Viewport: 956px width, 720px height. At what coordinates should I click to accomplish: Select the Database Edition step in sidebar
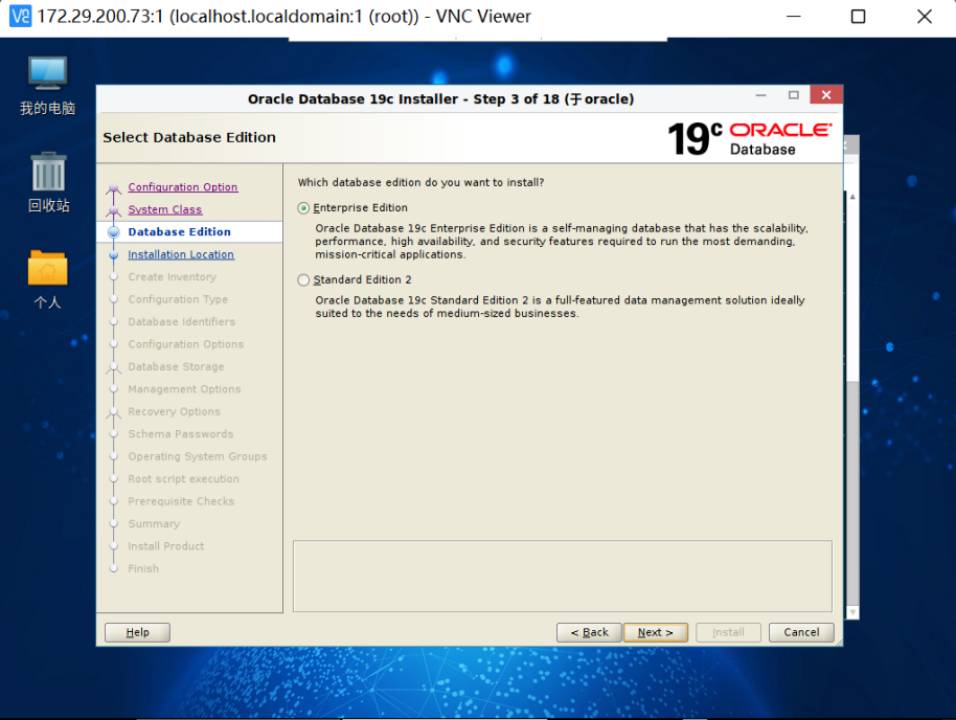point(179,232)
